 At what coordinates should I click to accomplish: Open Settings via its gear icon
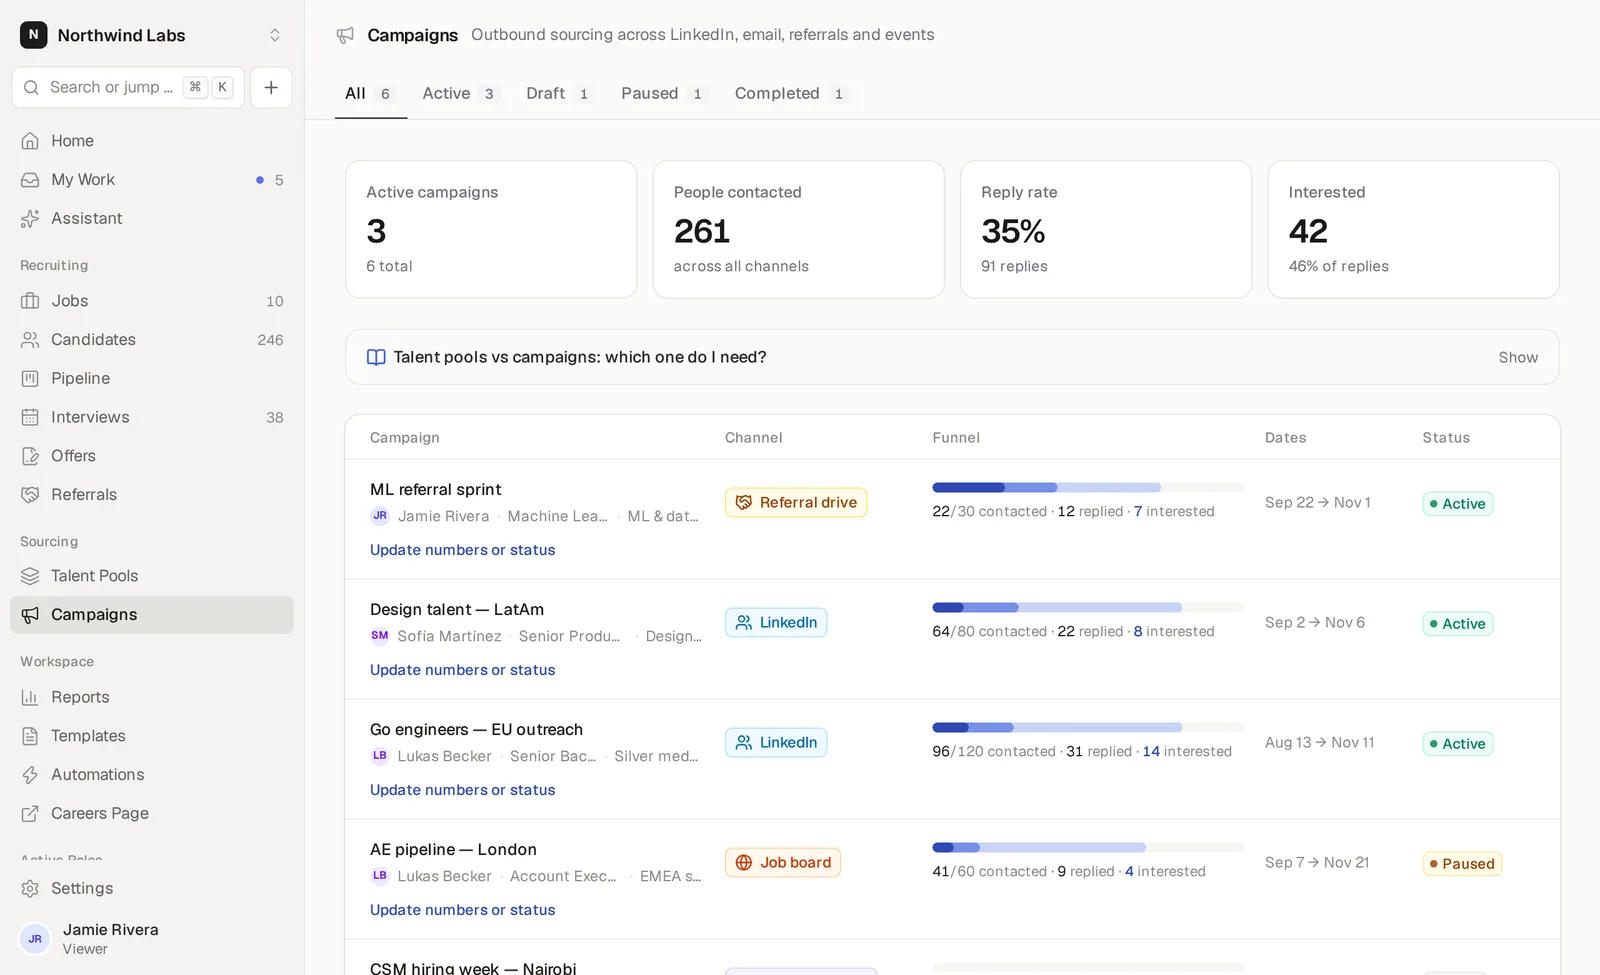(30, 889)
